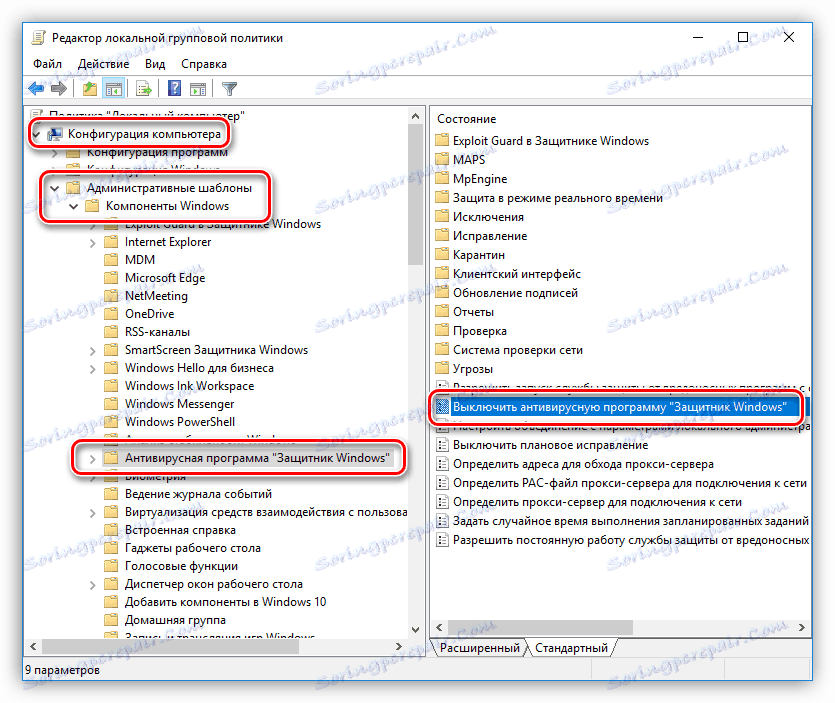The image size is (835, 703).
Task: Click tree pane horizontal scrollbar thumb
Action: [x=170, y=647]
